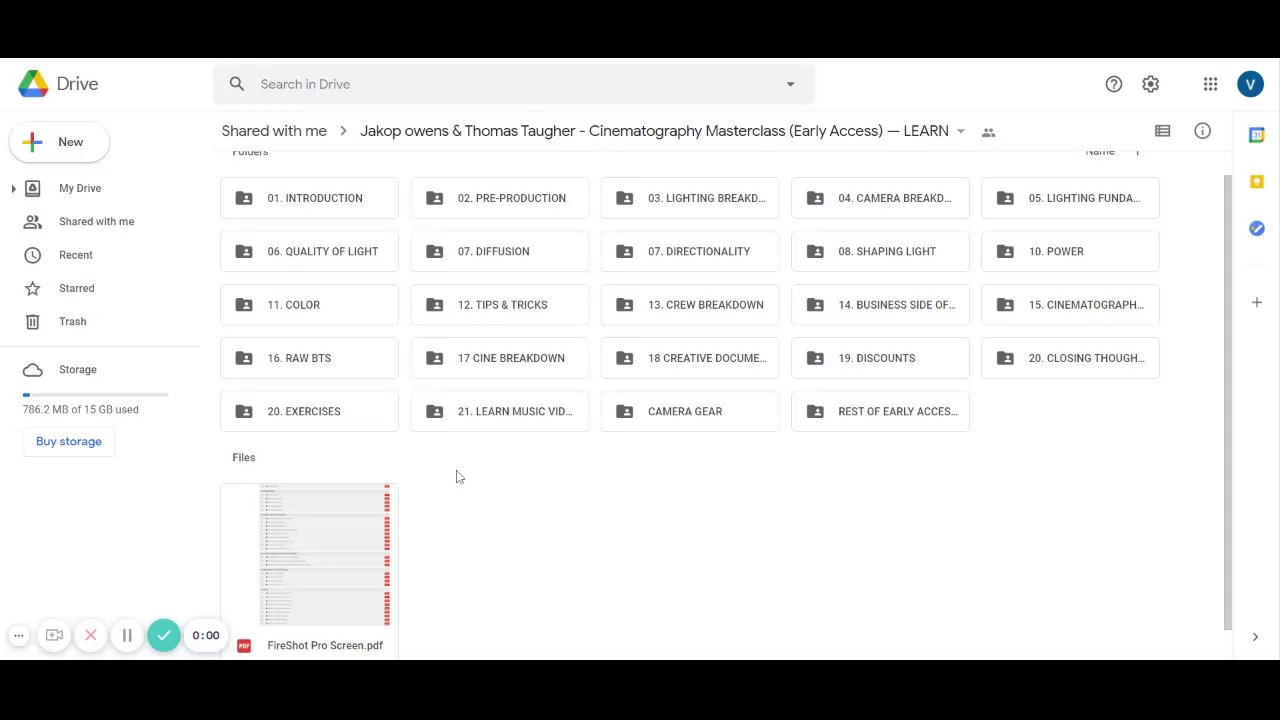The width and height of the screenshot is (1280, 720).
Task: Toggle the recorder camera button
Action: click(x=54, y=635)
